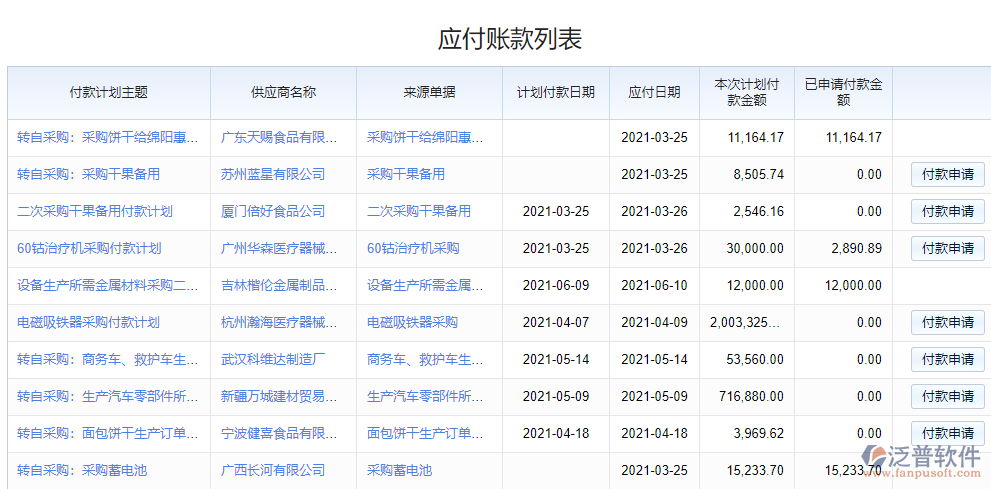This screenshot has width=991, height=489.
Task: Click the 应付日期 column header
Action: click(x=654, y=92)
